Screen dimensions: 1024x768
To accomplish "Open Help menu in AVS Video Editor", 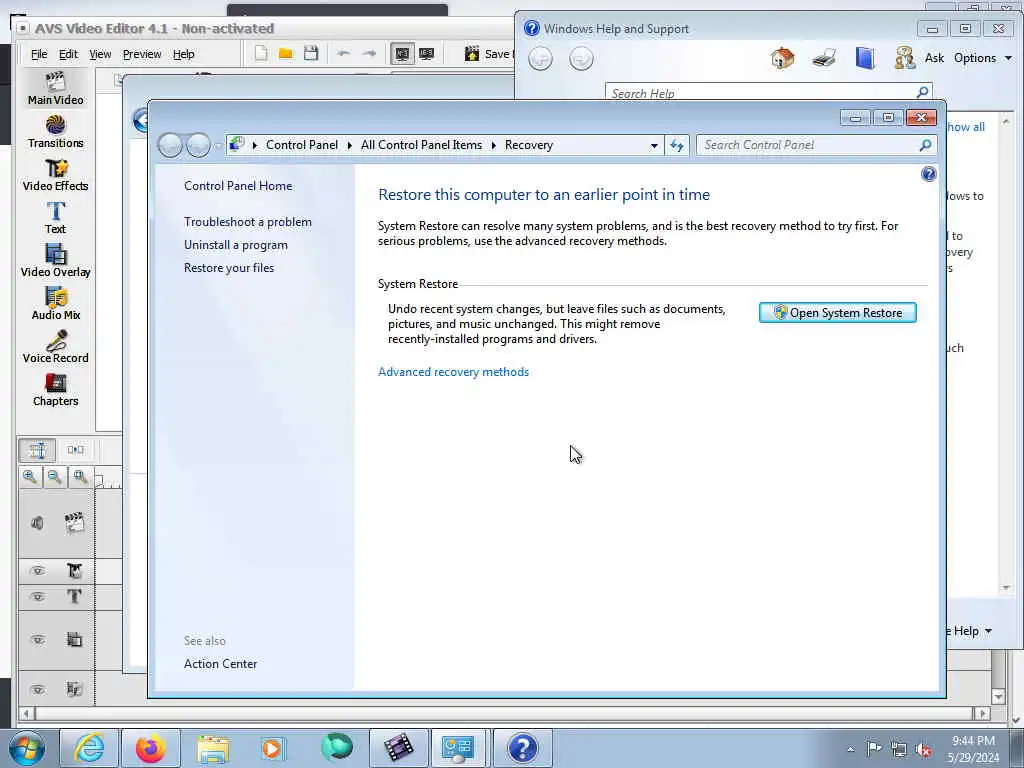I will pyautogui.click(x=184, y=54).
